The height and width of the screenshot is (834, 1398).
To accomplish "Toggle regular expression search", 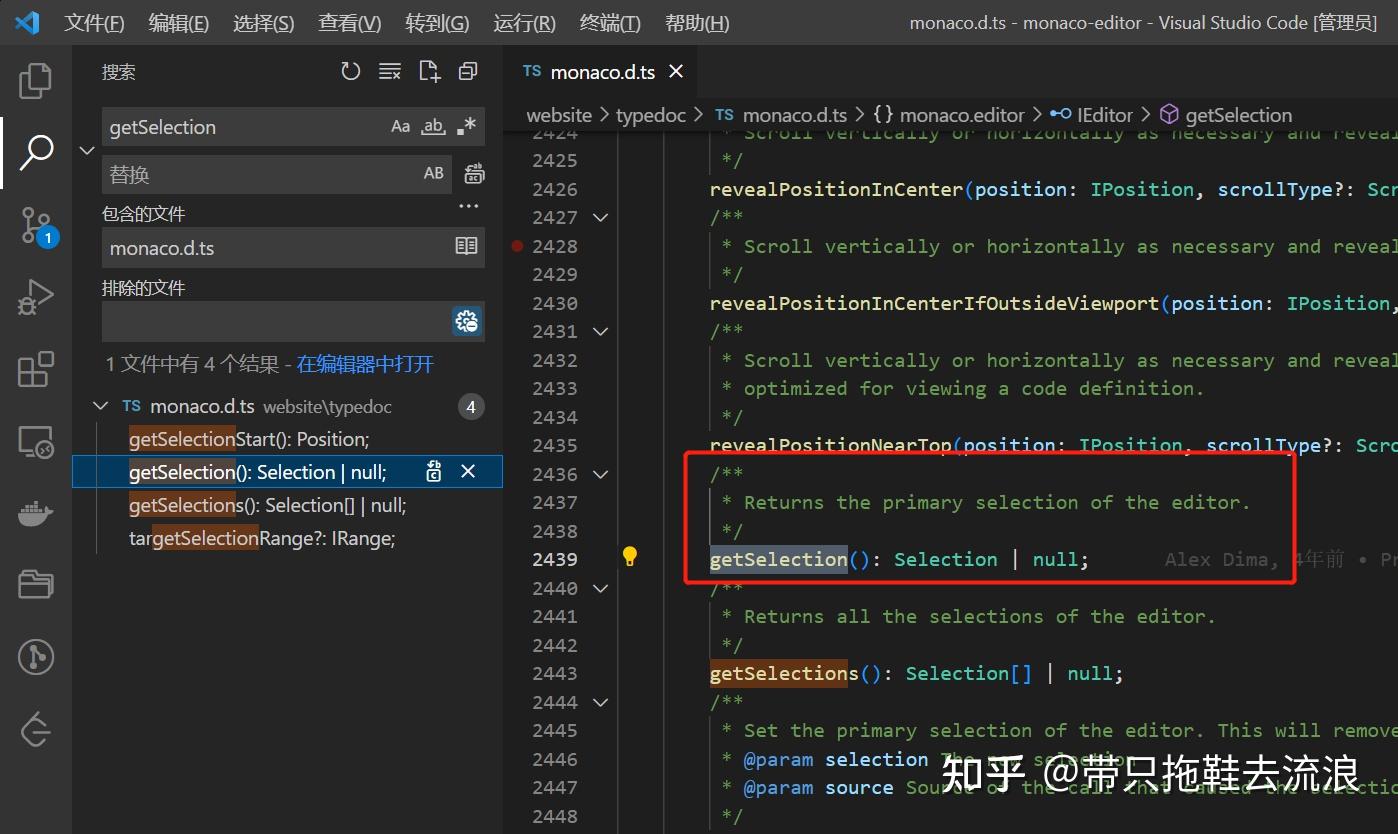I will 464,126.
